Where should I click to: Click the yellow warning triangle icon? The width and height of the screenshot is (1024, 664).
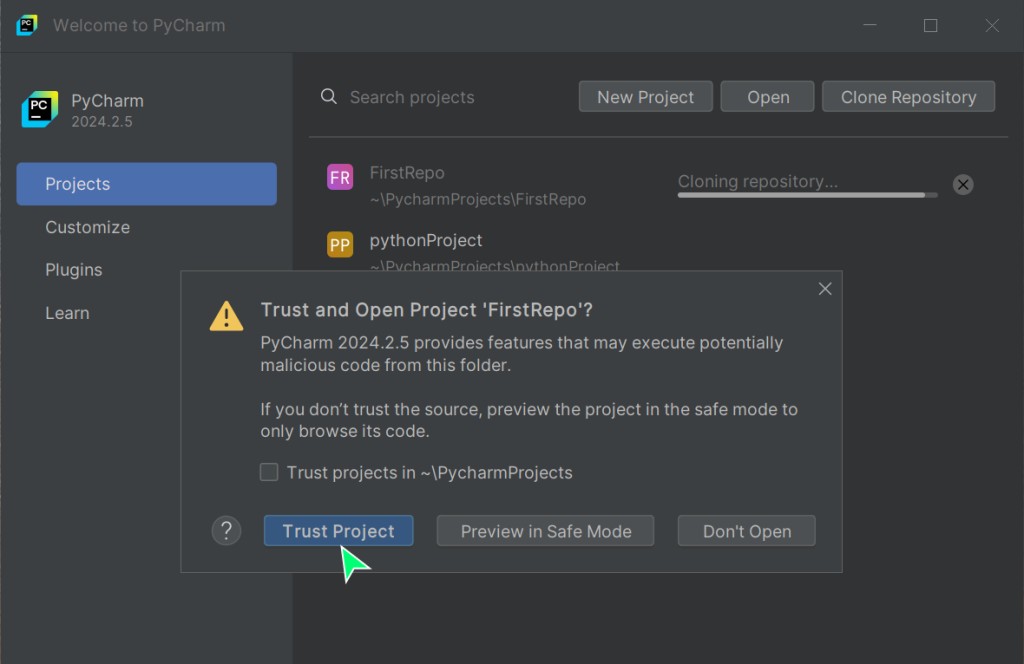(x=226, y=316)
